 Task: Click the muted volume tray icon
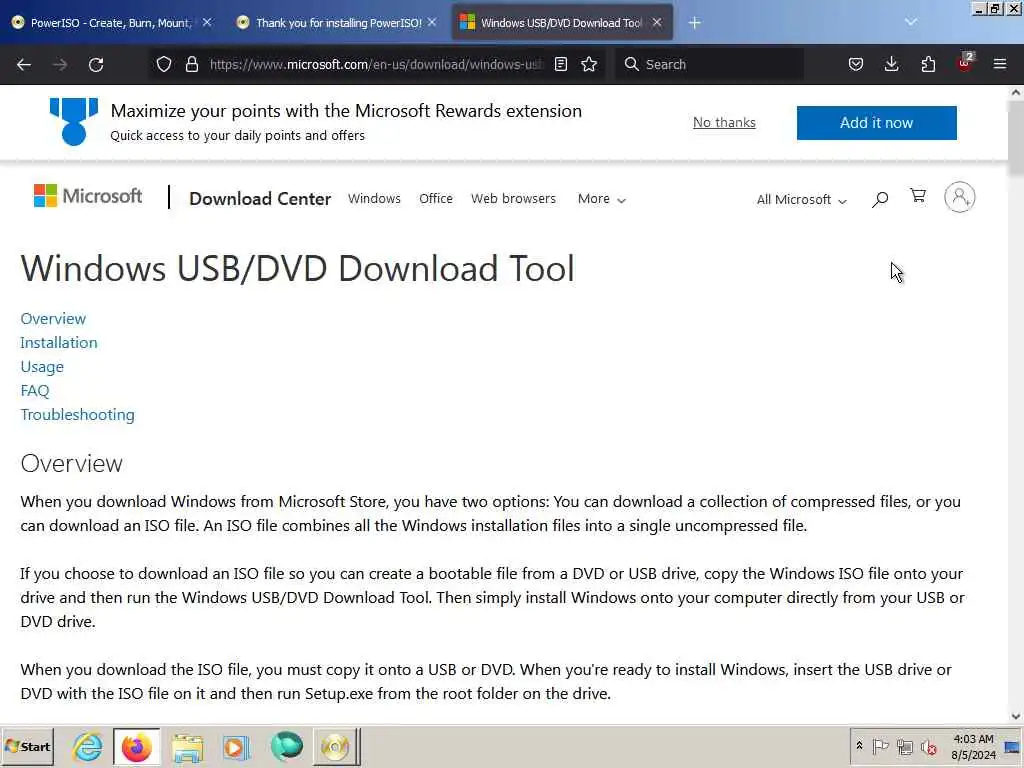click(928, 746)
